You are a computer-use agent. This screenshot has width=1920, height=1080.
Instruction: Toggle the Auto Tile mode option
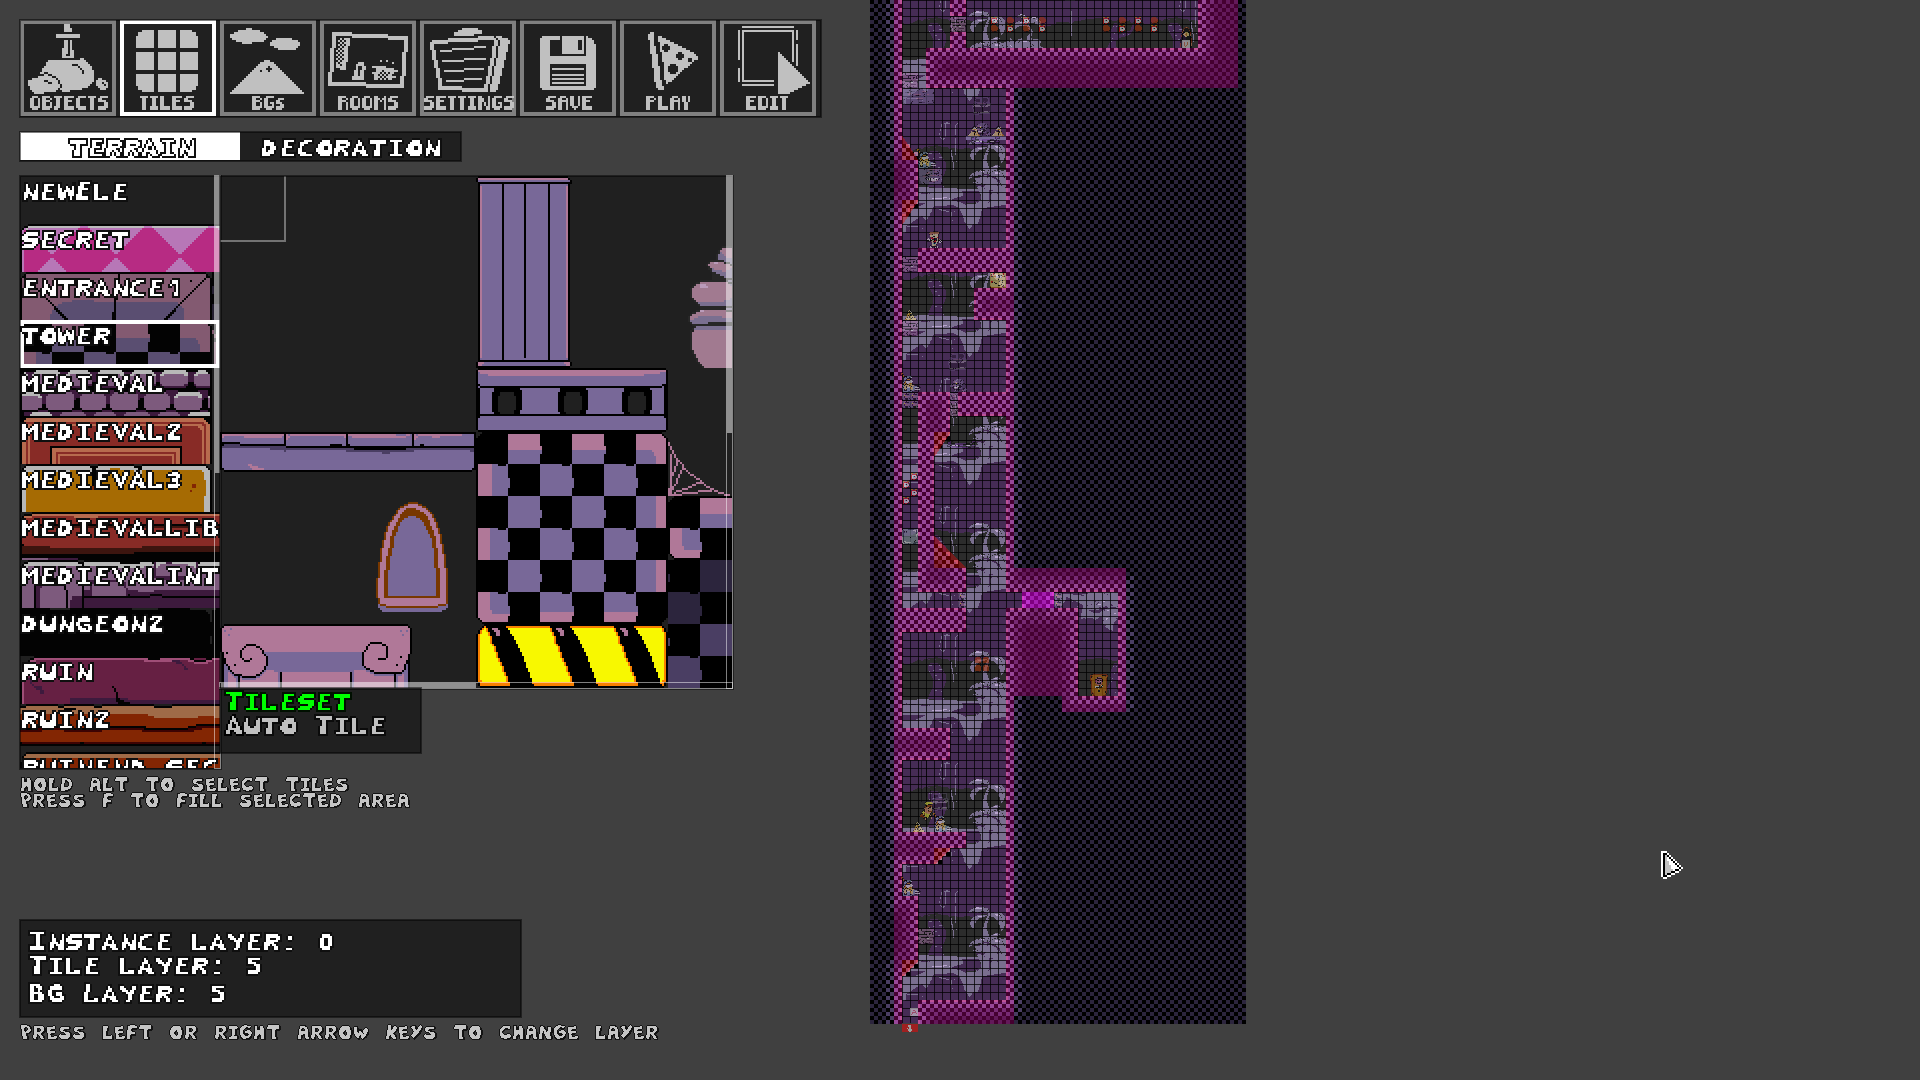305,727
